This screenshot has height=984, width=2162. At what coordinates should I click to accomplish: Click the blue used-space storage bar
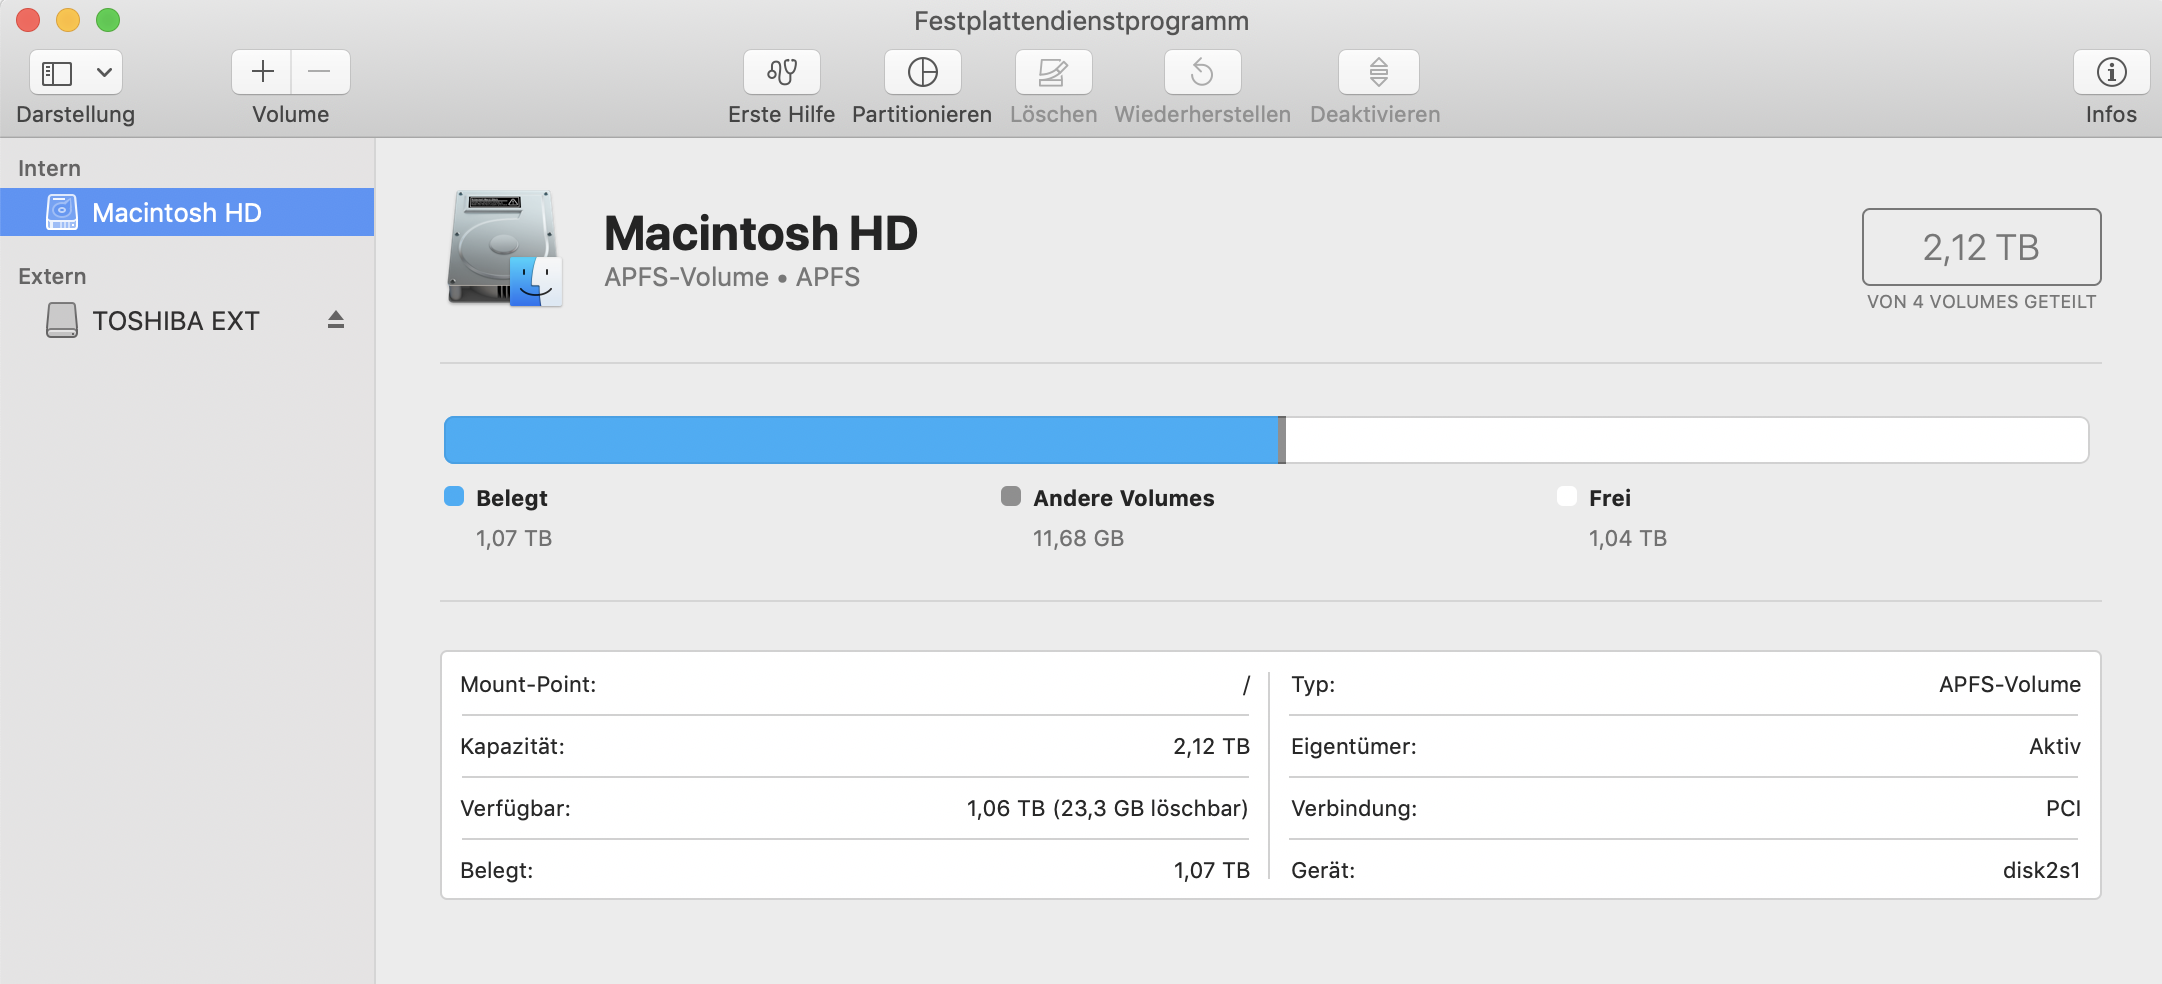click(x=860, y=440)
